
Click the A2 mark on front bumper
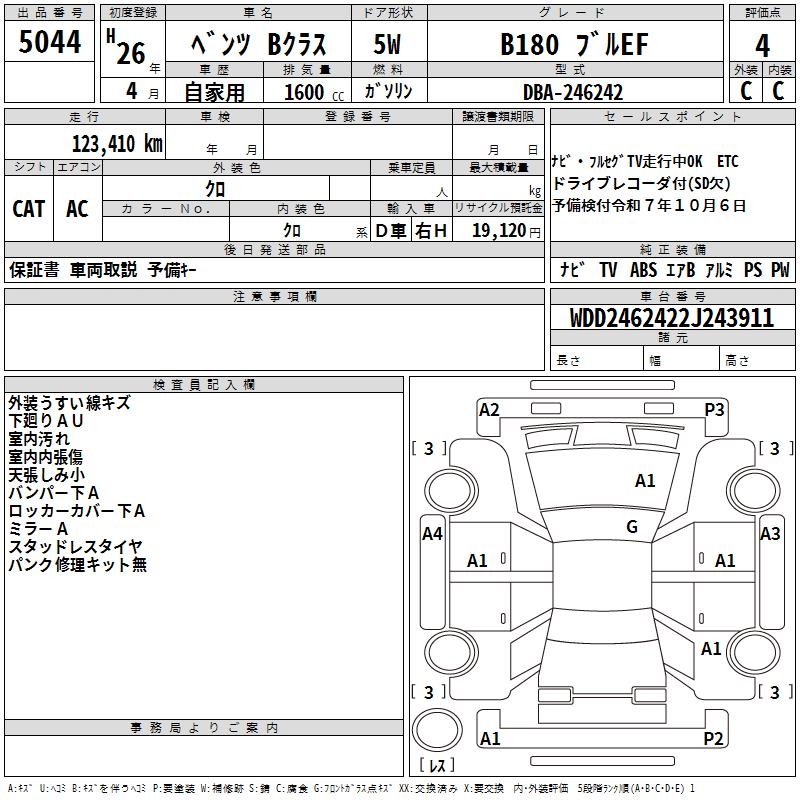[489, 410]
